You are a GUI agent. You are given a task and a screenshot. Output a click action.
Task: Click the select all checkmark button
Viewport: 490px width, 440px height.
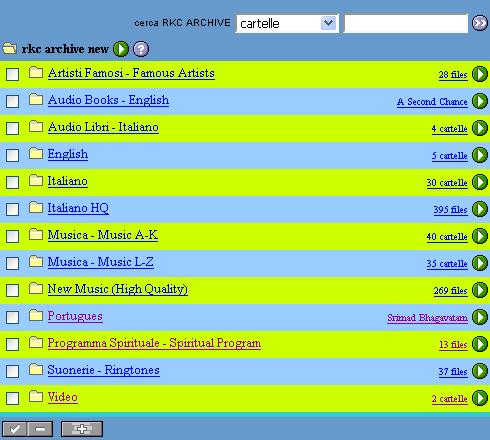15,429
